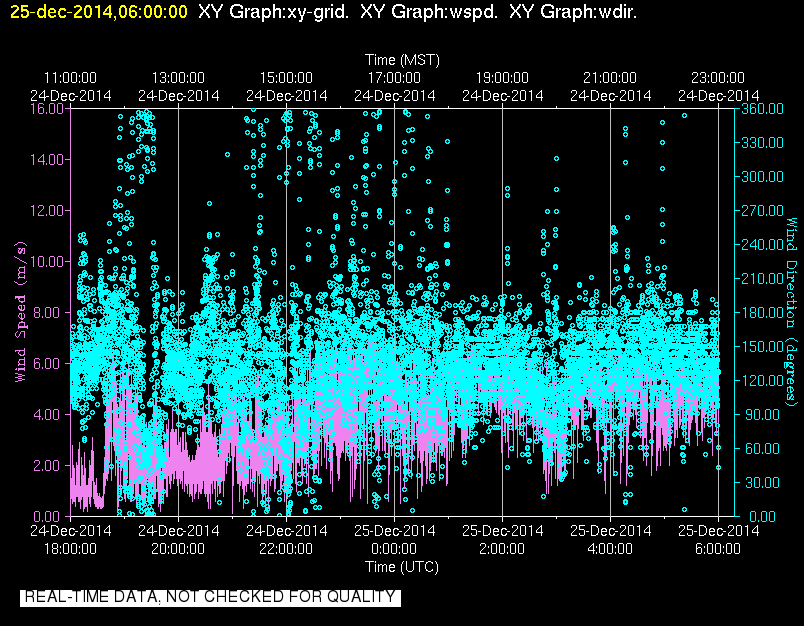Click the '30.00' wind direction tick label

tap(762, 482)
